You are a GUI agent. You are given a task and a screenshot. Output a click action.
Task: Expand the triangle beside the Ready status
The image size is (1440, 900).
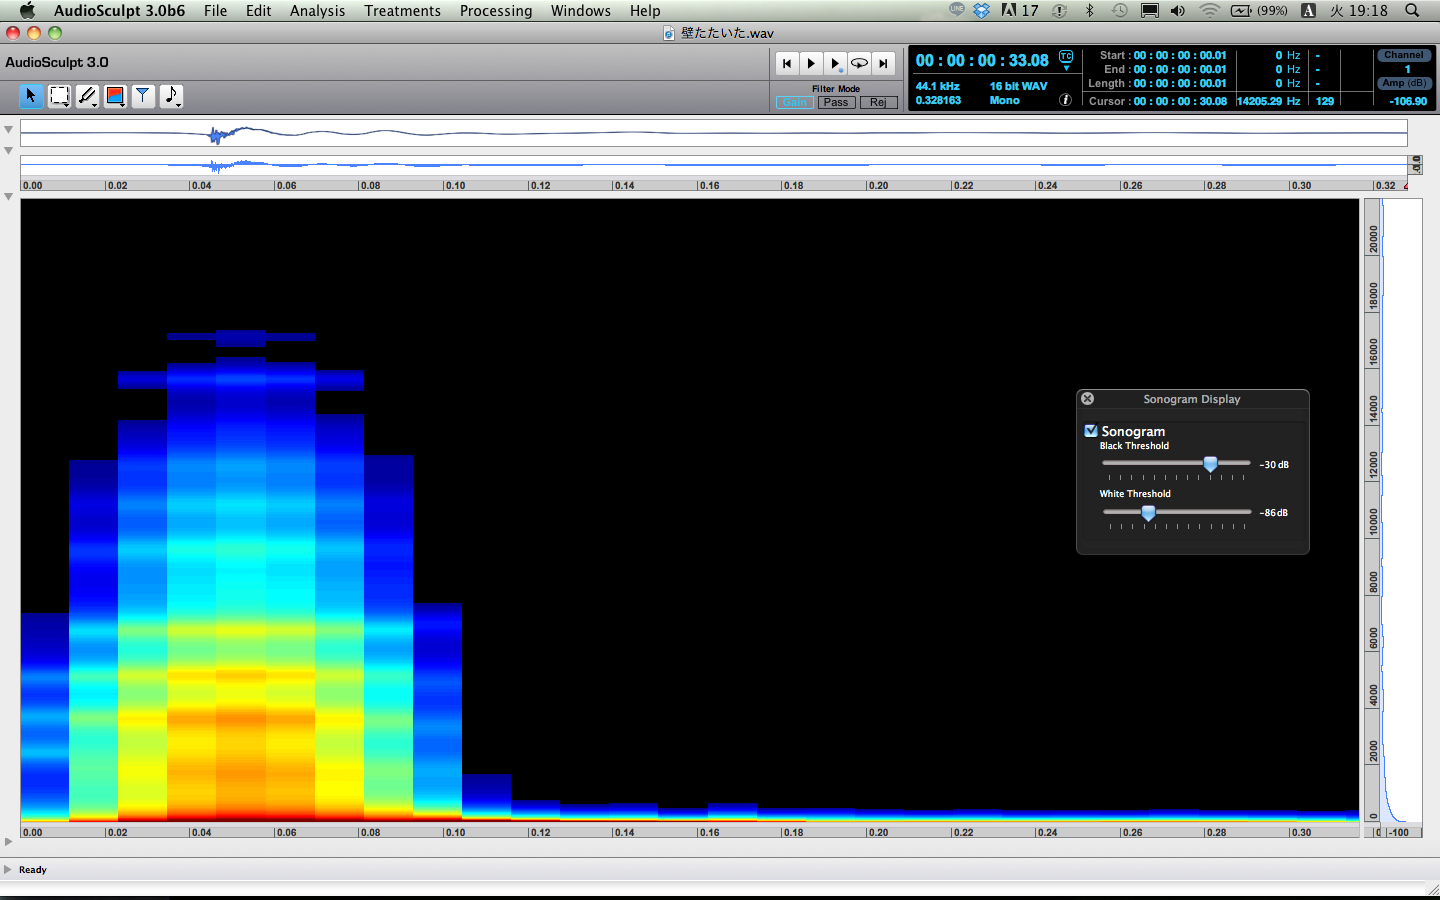(8, 869)
